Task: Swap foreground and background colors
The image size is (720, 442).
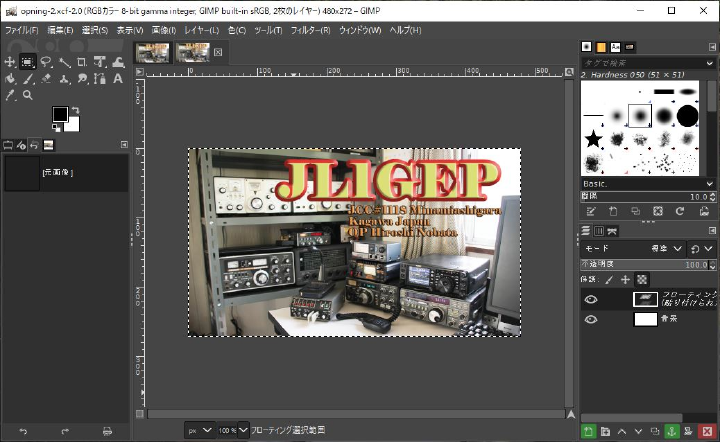Action: point(76,108)
